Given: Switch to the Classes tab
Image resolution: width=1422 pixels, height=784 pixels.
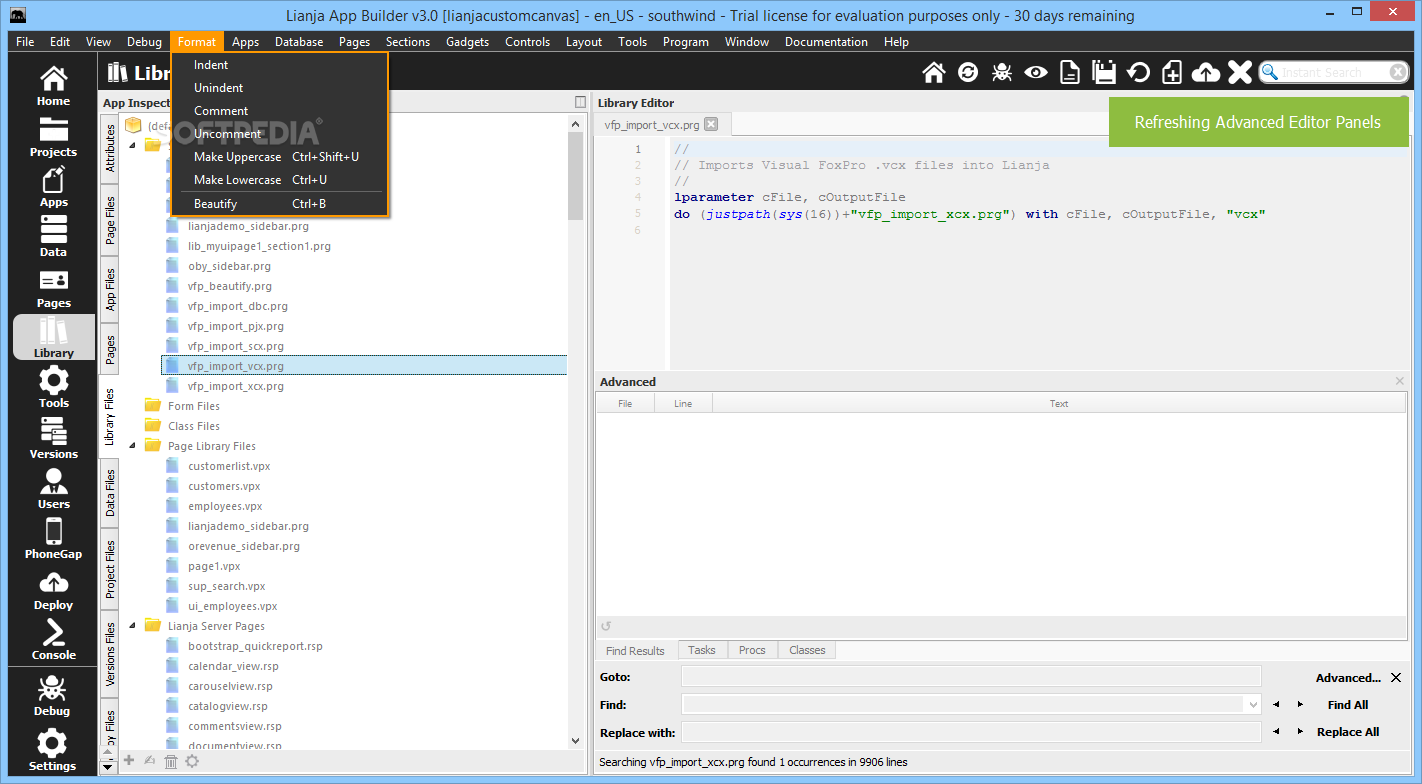Looking at the screenshot, I should (807, 650).
